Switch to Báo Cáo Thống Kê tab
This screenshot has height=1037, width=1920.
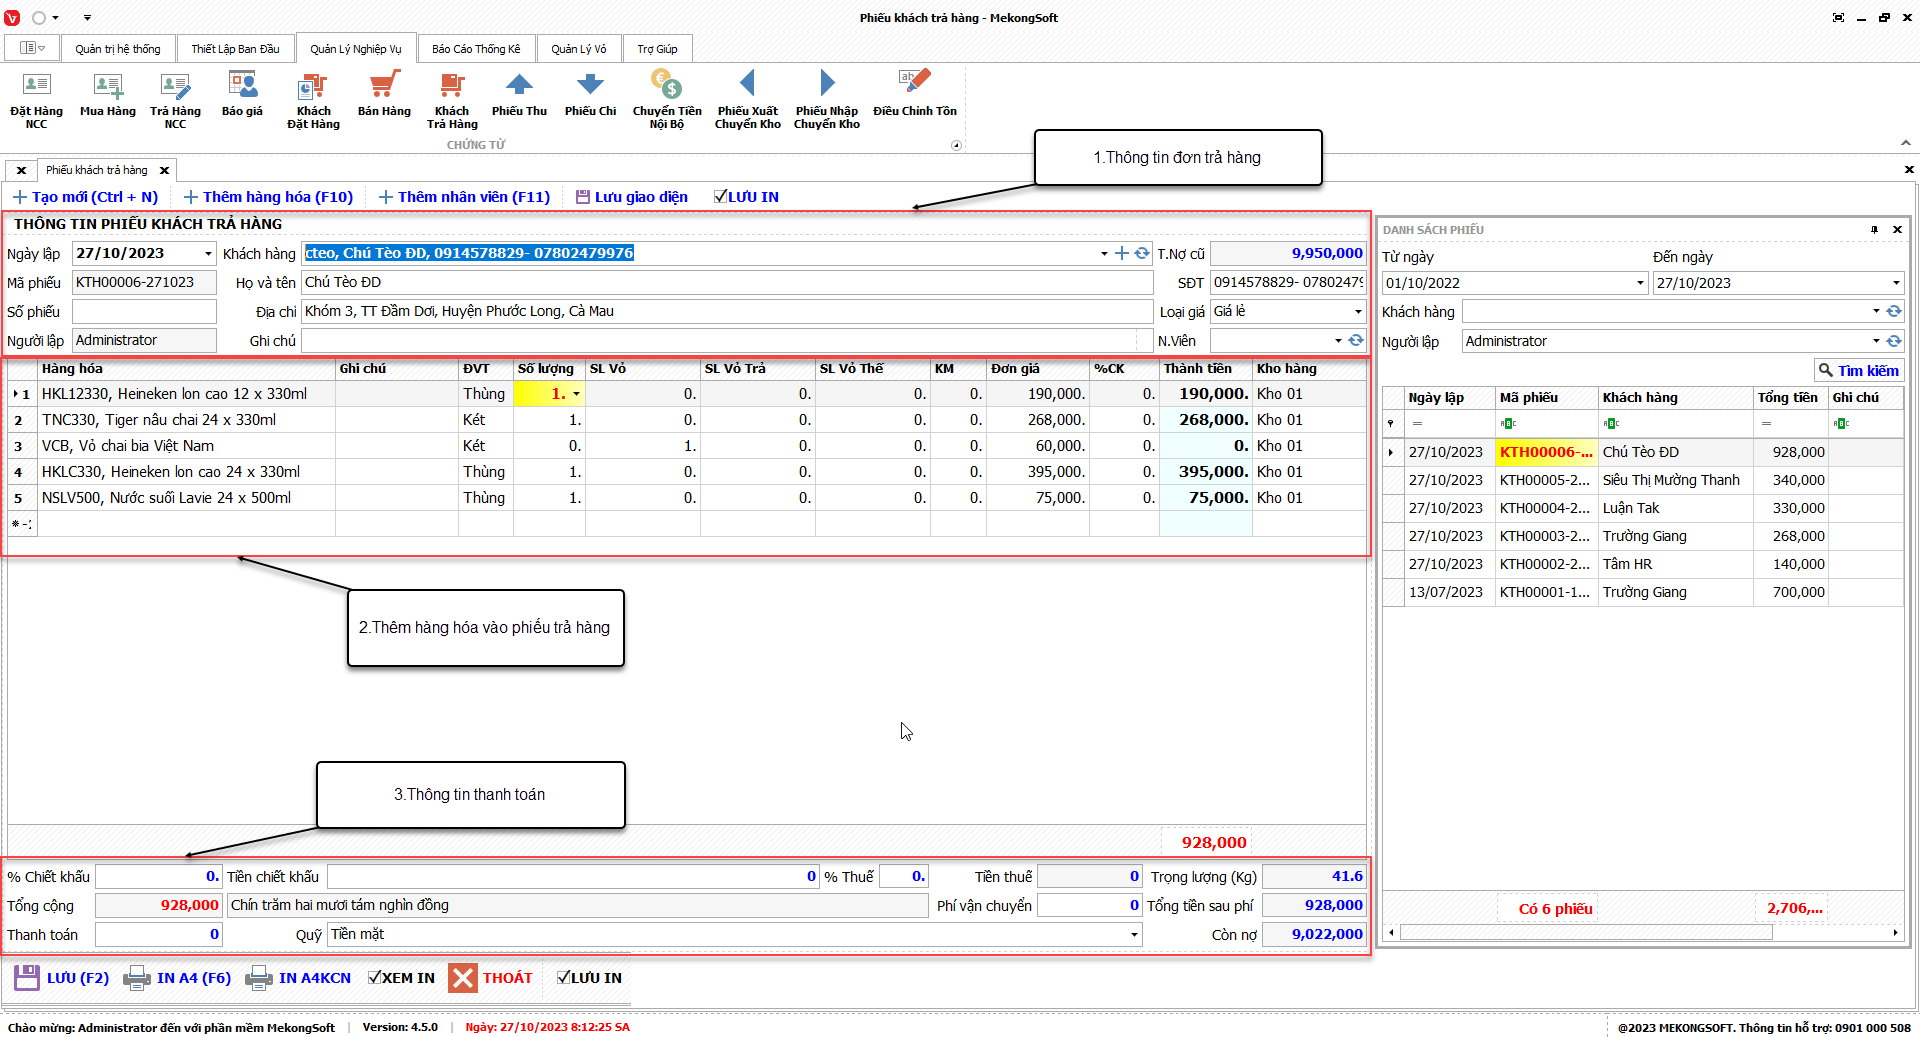tap(476, 49)
